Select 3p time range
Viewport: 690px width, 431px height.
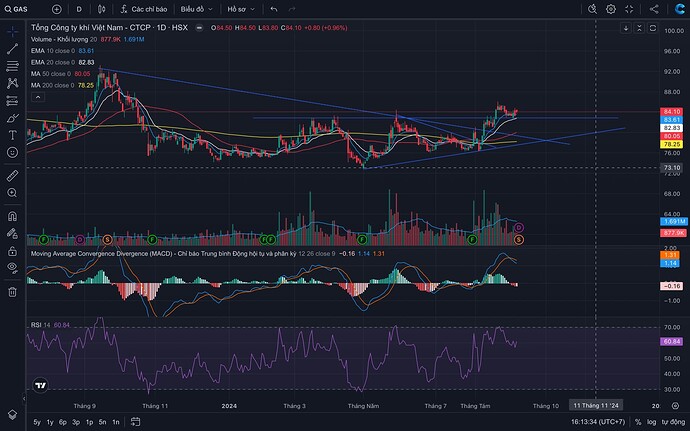tap(76, 422)
